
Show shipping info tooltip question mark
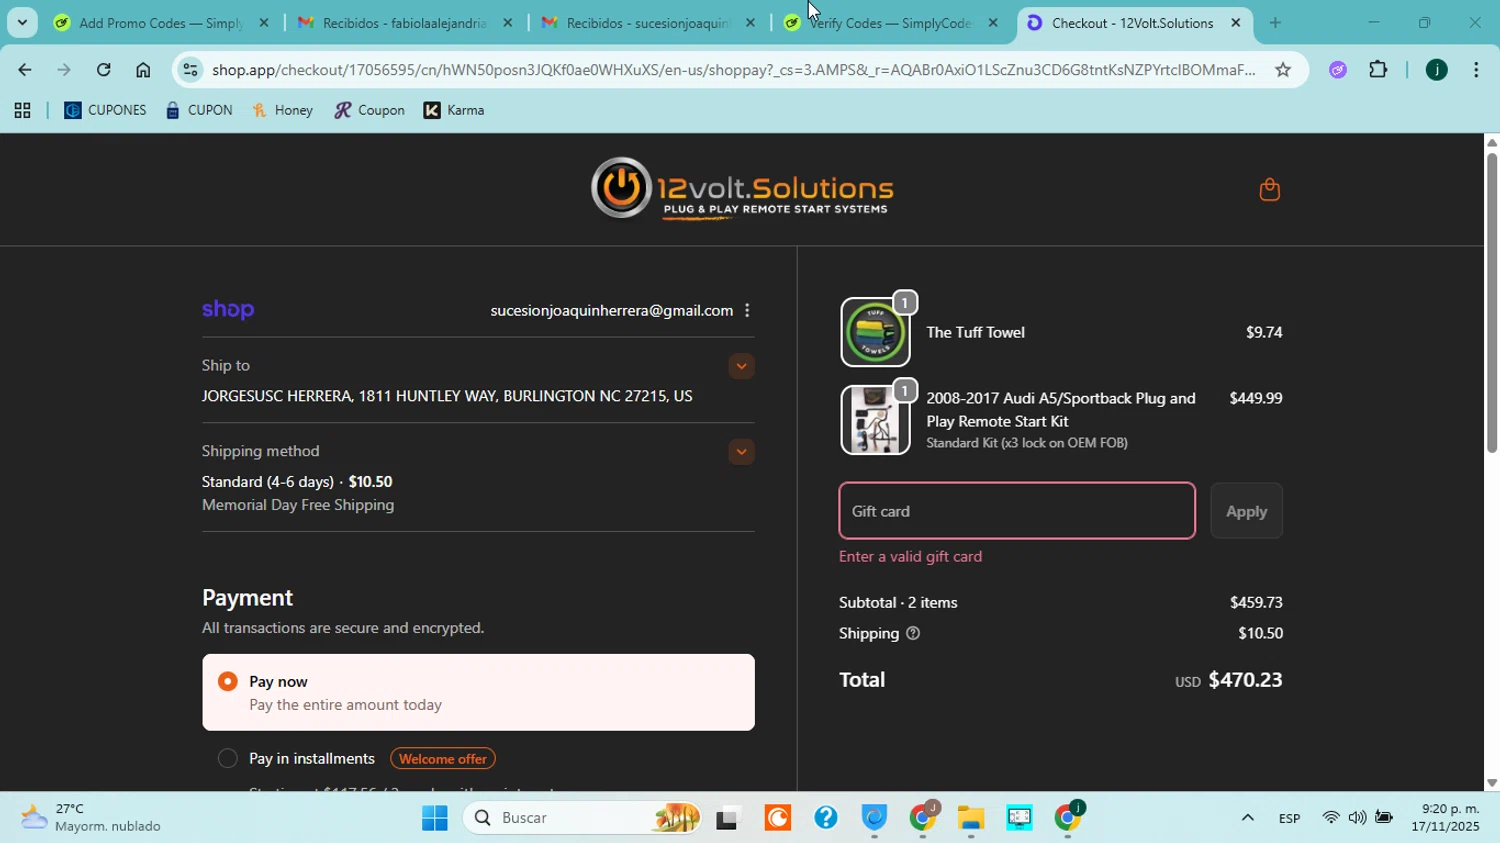(x=912, y=633)
